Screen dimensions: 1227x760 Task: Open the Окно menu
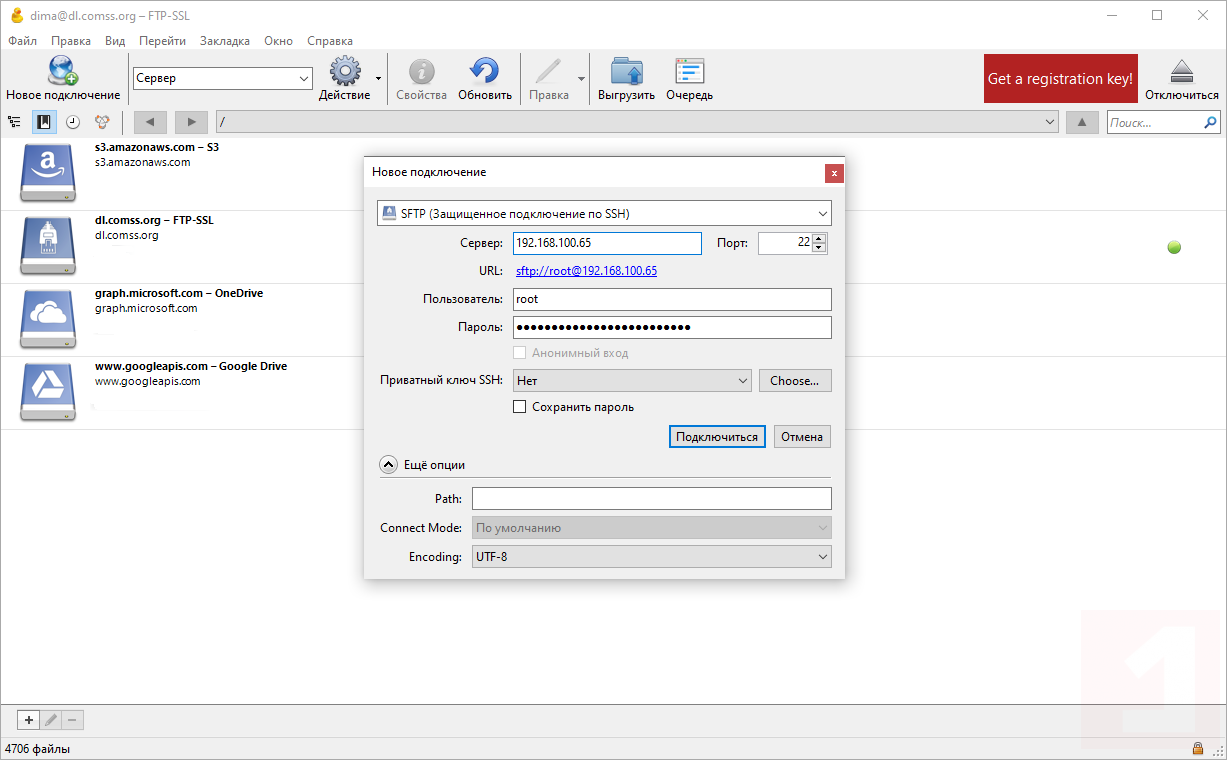(279, 41)
